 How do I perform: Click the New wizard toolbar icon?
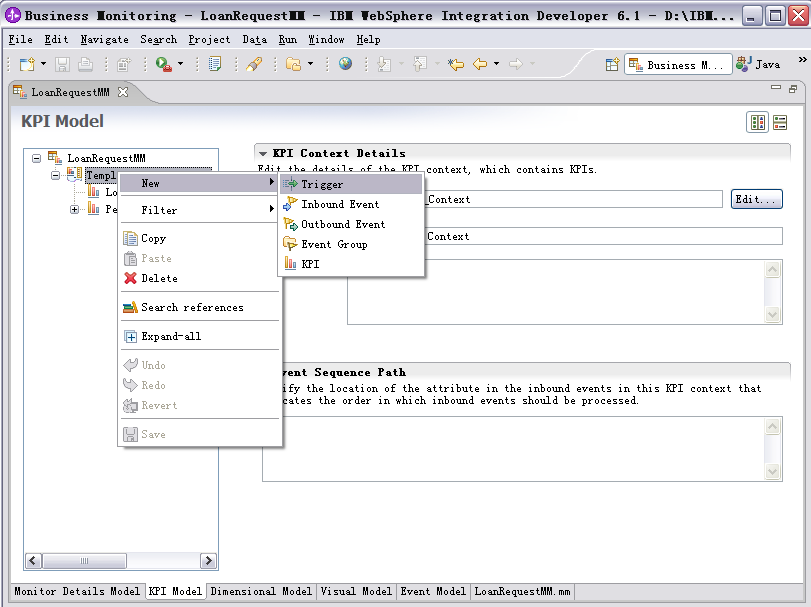[27, 64]
